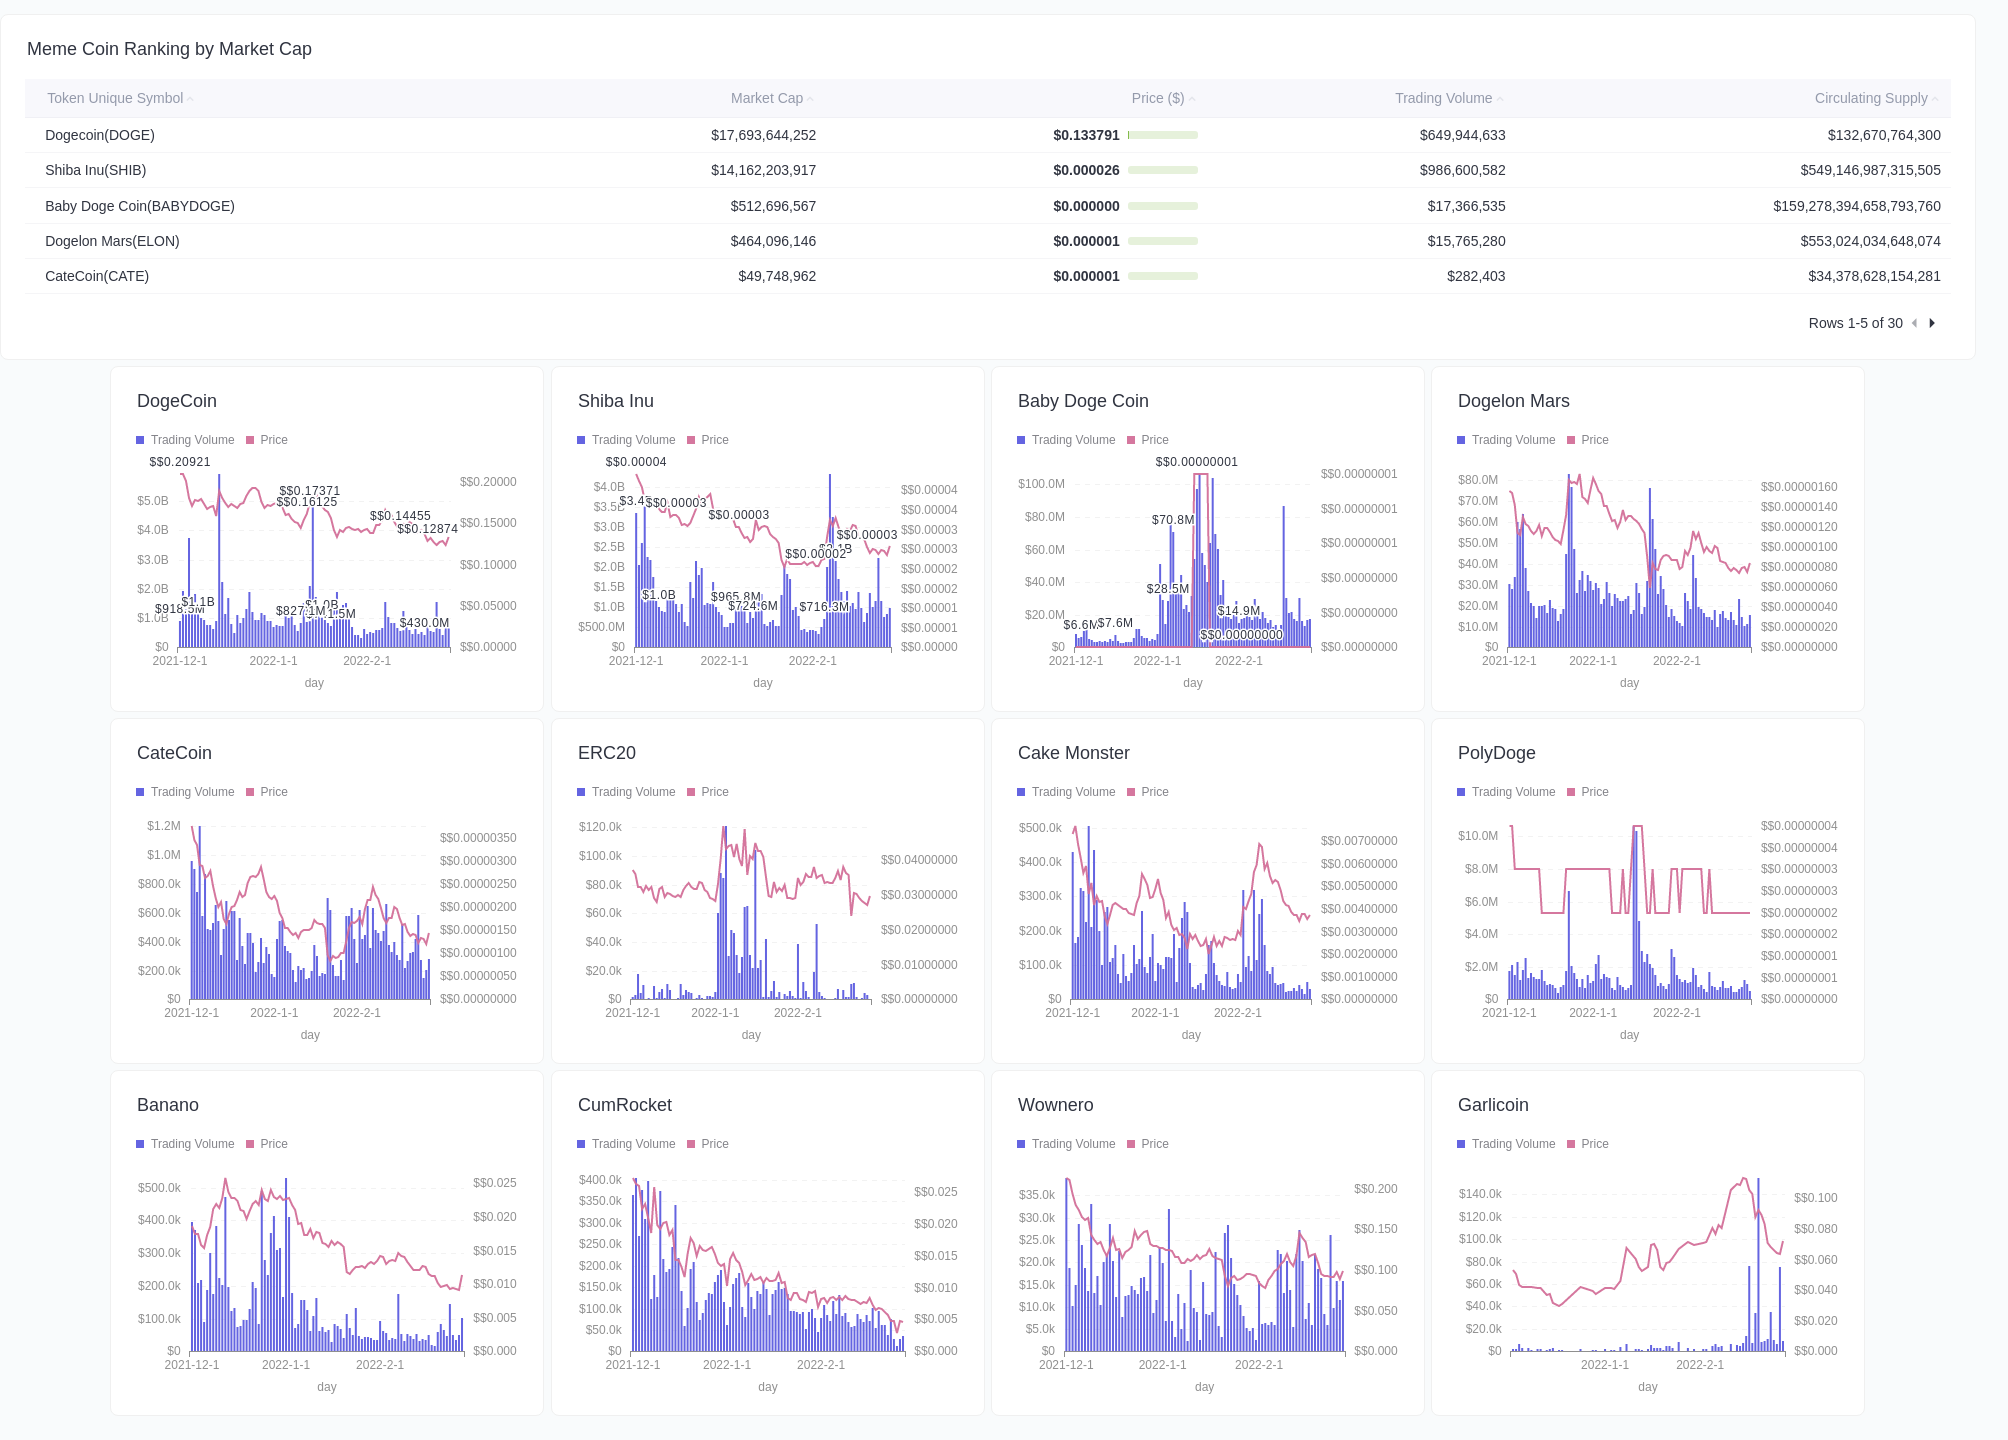
Task: Open the Dogecoin(DOGE) entry in the table
Action: 100,135
